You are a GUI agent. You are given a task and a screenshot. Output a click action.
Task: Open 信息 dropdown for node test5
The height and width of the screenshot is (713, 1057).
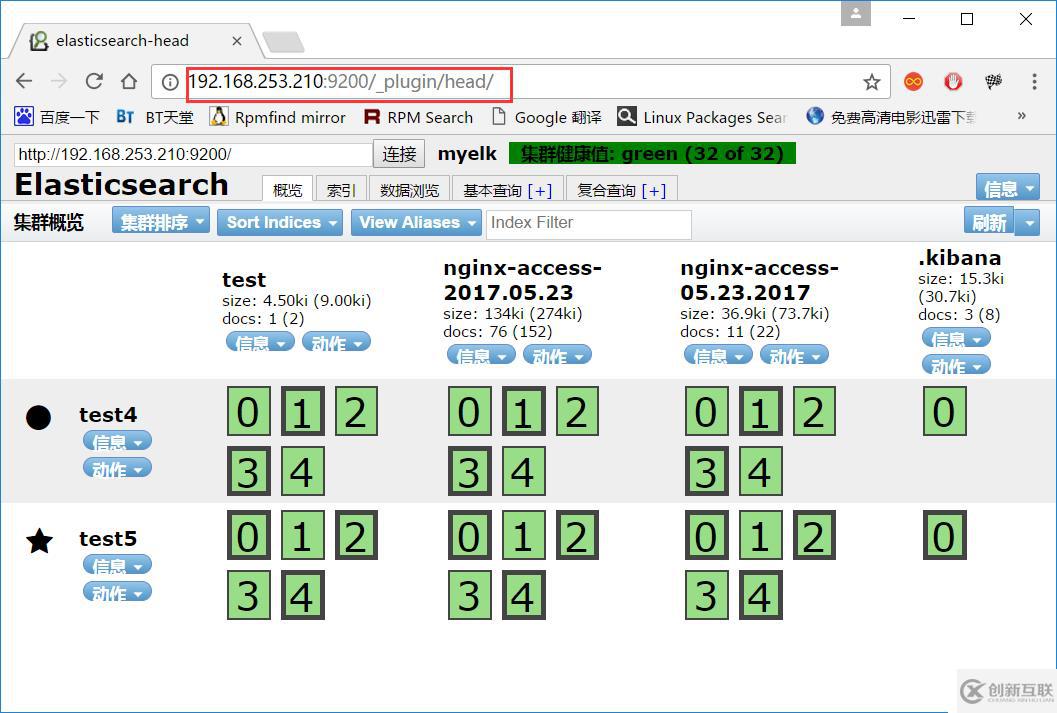coord(117,565)
